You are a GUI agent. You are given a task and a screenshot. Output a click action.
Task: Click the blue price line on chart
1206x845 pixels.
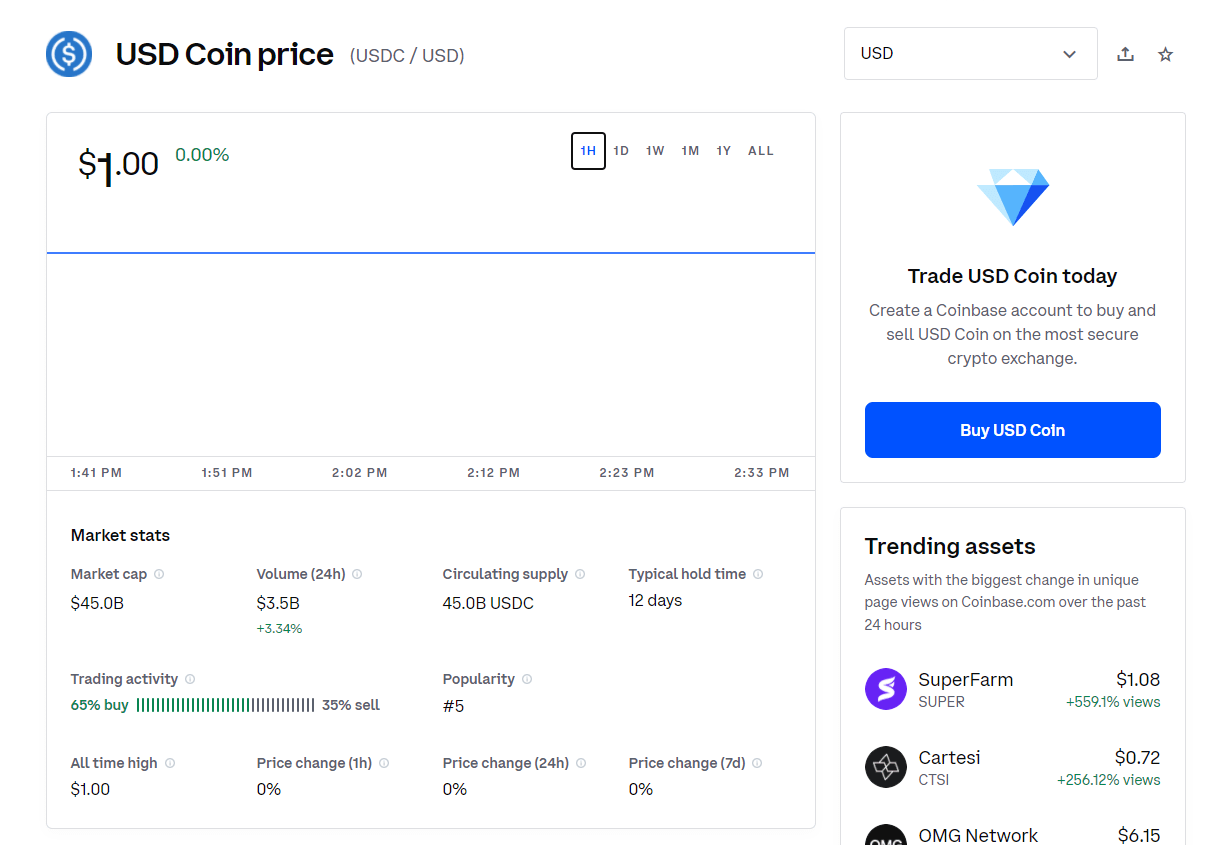pos(431,253)
